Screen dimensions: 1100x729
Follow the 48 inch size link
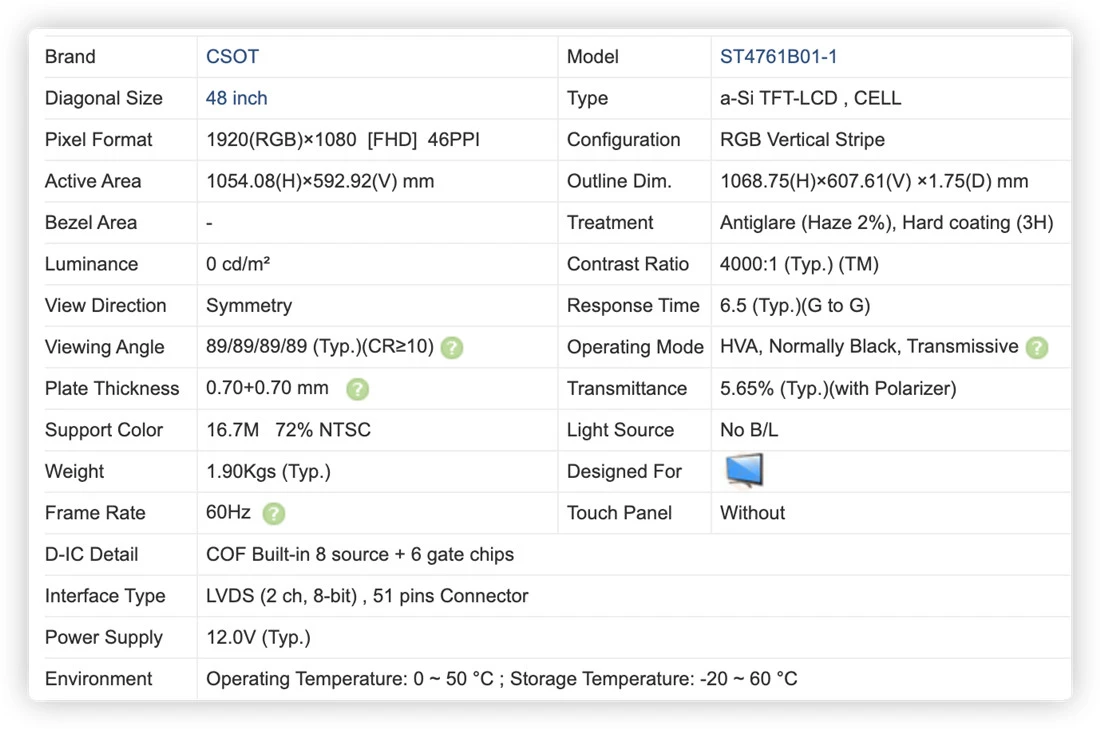tap(236, 98)
